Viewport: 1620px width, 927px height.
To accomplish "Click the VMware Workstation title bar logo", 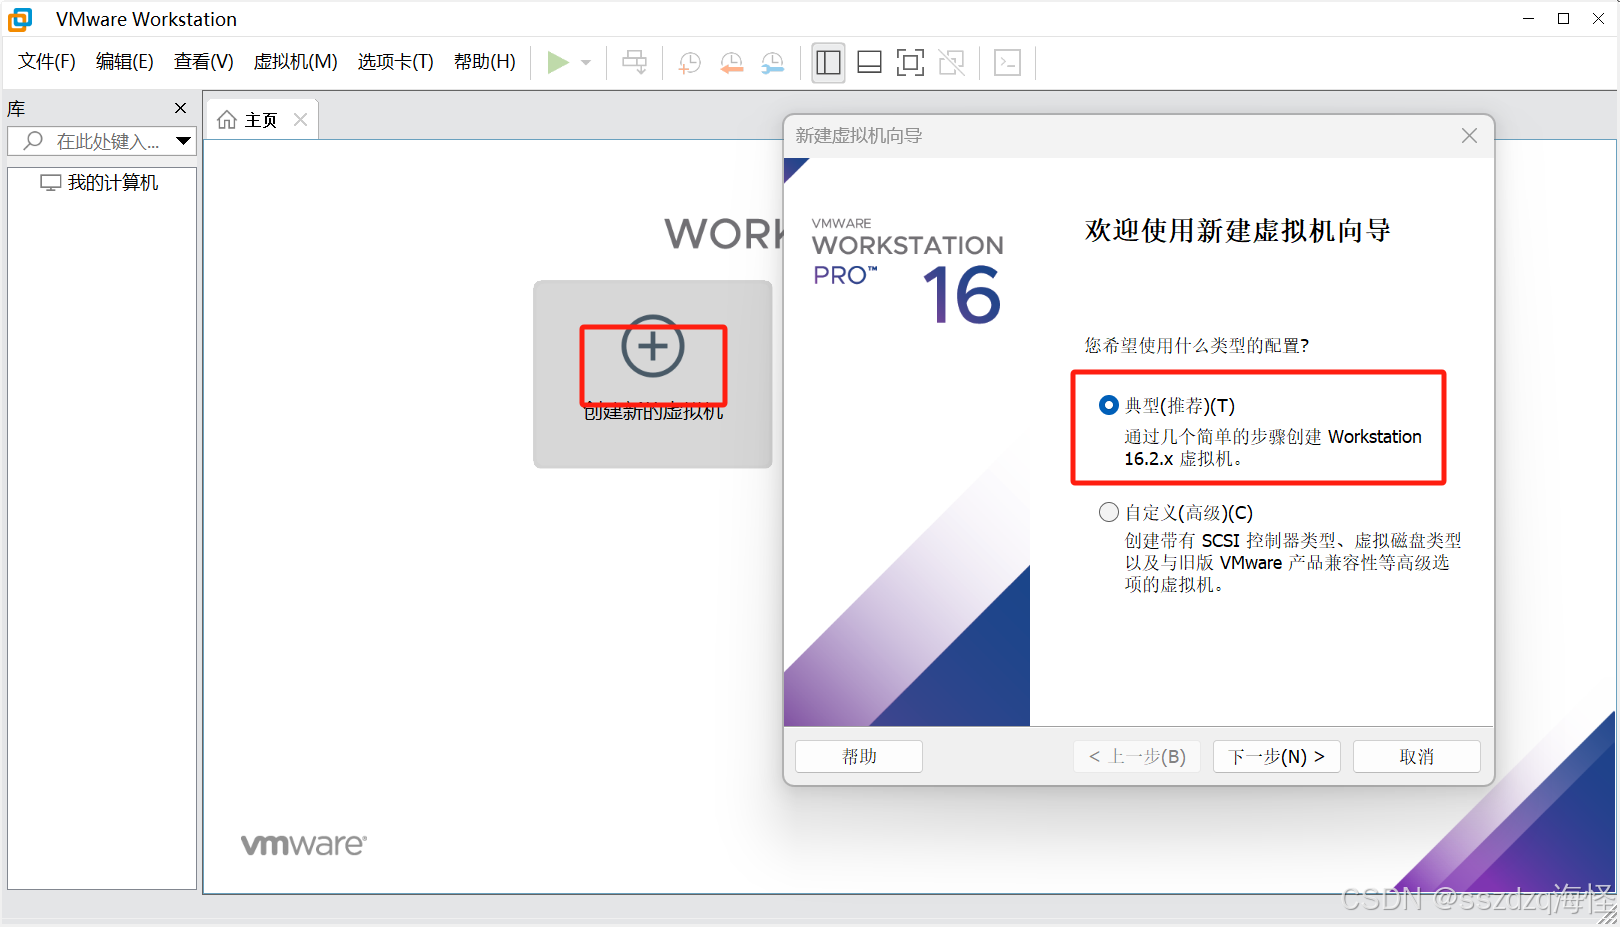I will (x=20, y=19).
